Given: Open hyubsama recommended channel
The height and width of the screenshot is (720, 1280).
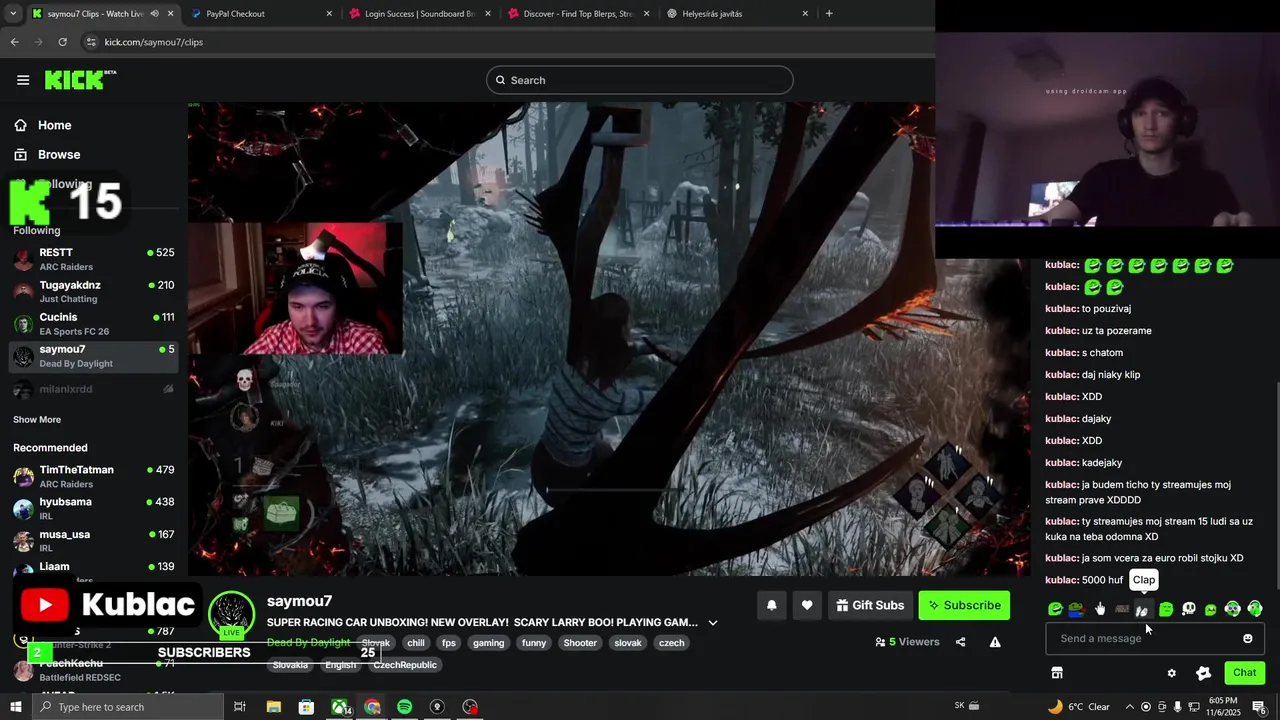Looking at the screenshot, I should pos(94,508).
